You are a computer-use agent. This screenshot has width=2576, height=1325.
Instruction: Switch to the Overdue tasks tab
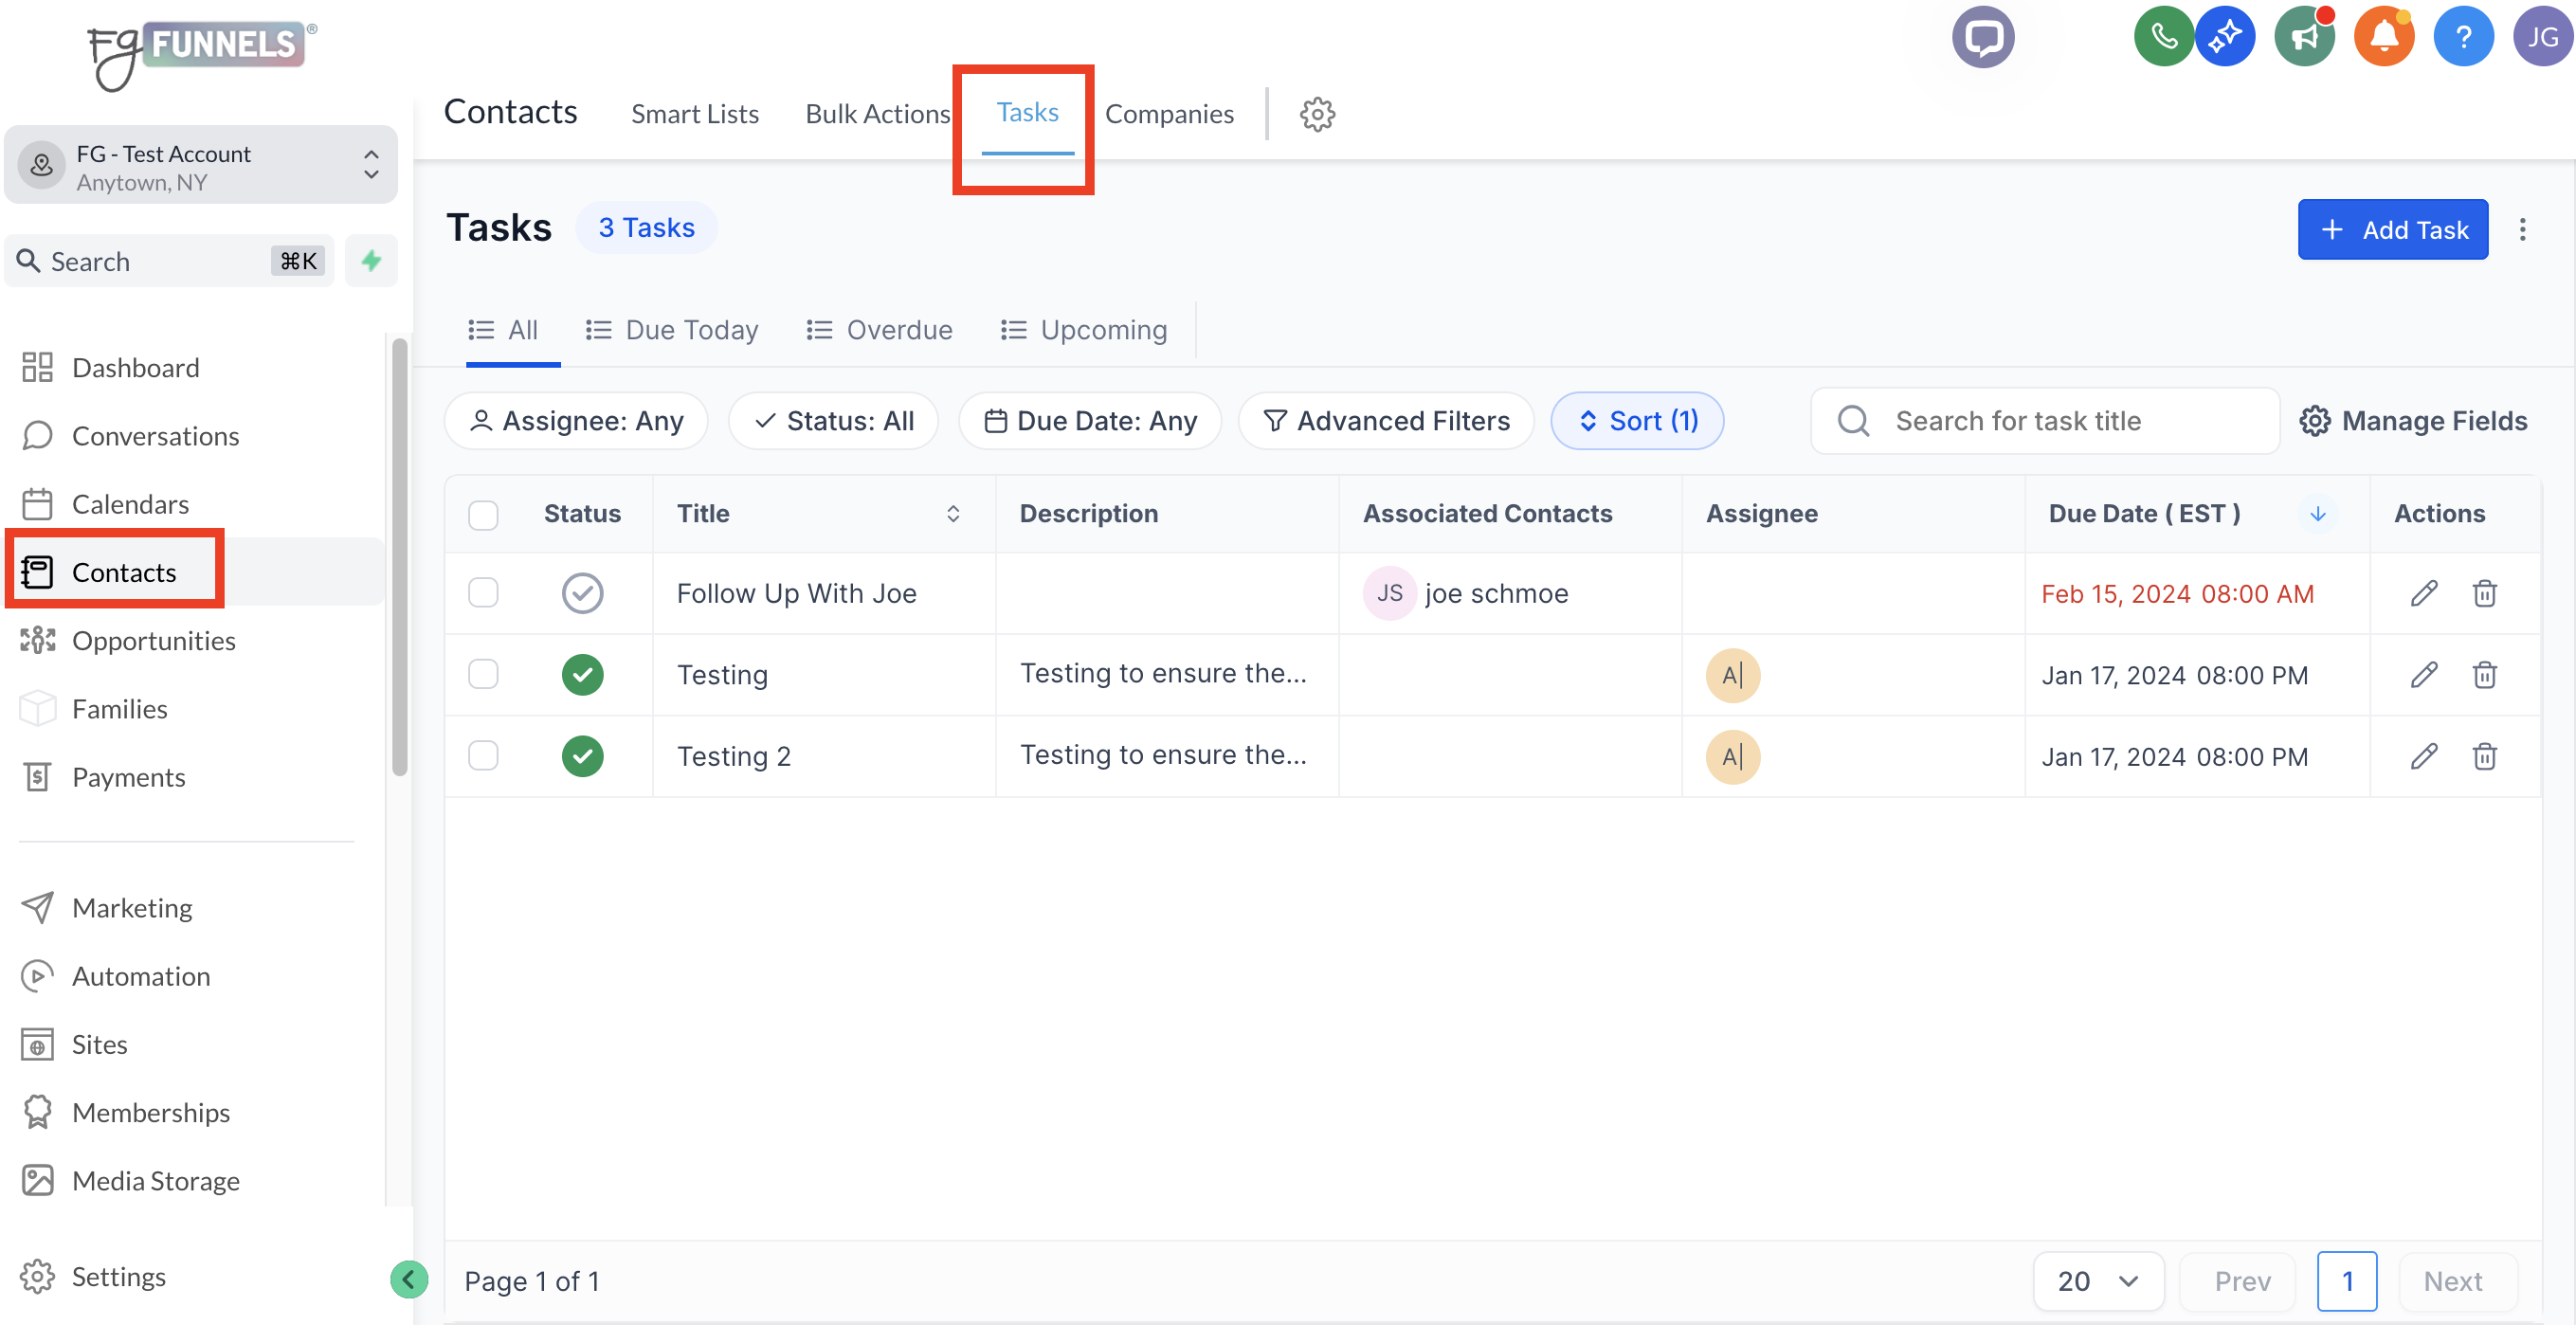click(879, 330)
